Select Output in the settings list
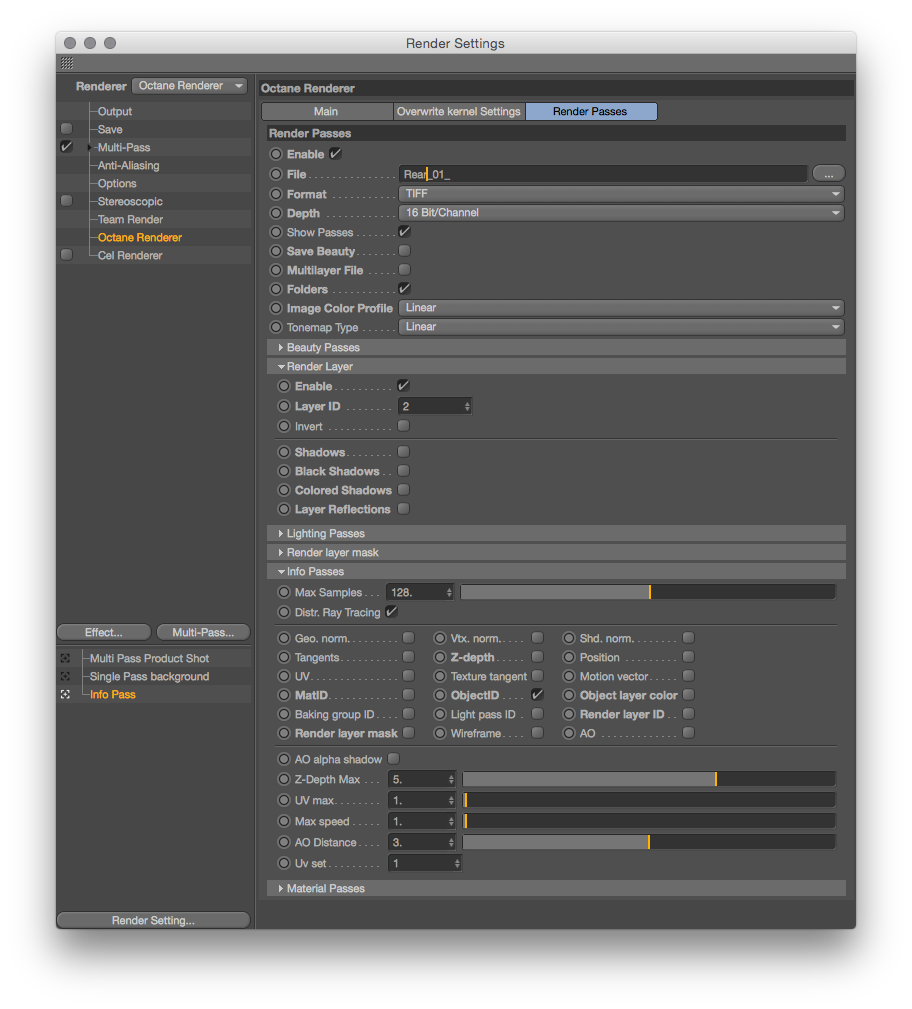912x1009 pixels. click(x=115, y=111)
